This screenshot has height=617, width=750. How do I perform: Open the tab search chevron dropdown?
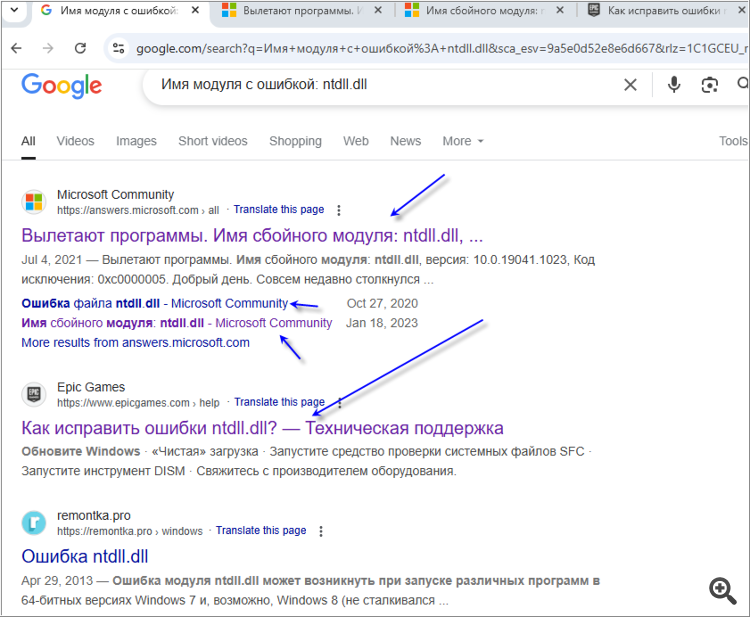(14, 10)
